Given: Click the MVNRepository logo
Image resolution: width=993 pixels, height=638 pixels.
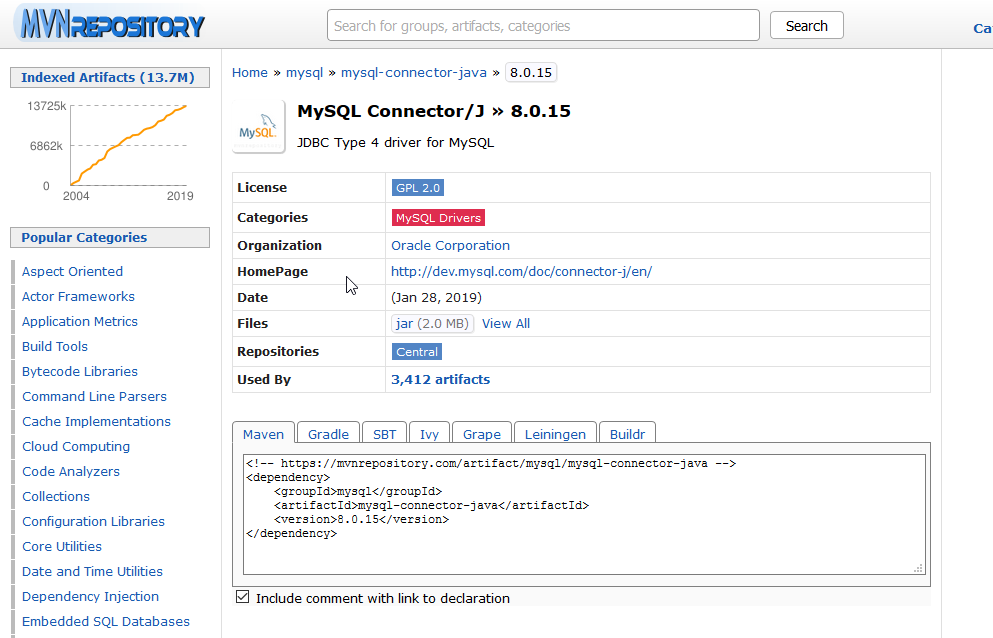Looking at the screenshot, I should tap(110, 25).
